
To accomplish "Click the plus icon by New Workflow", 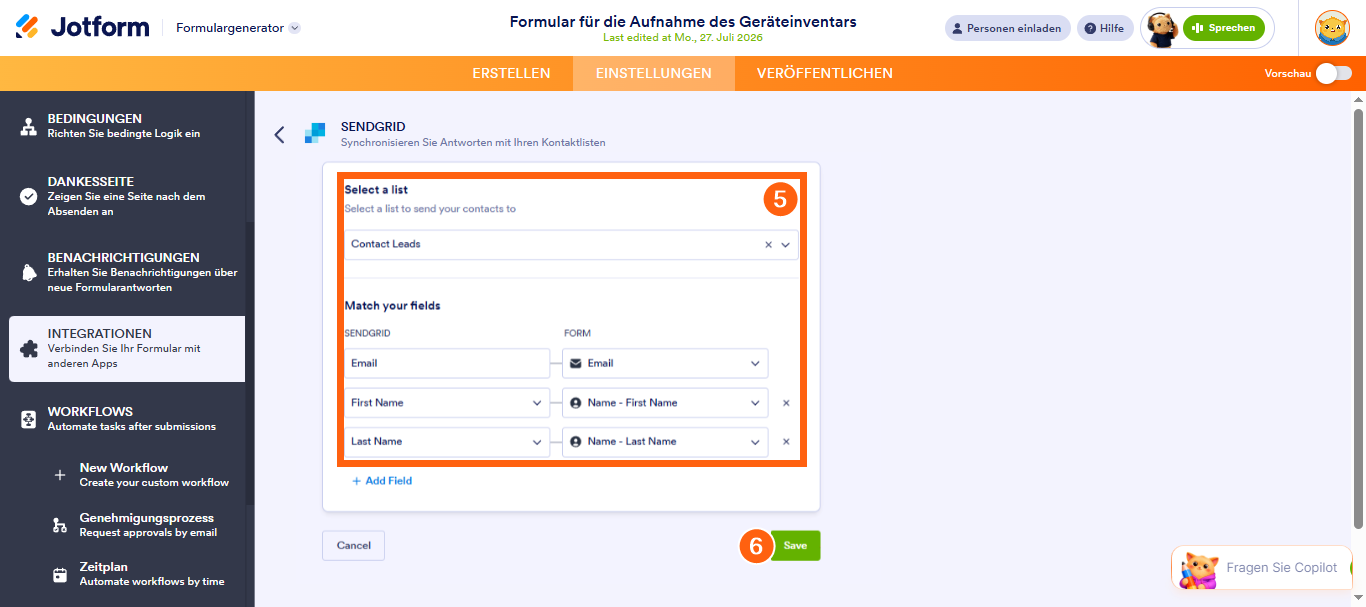I will pyautogui.click(x=60, y=476).
